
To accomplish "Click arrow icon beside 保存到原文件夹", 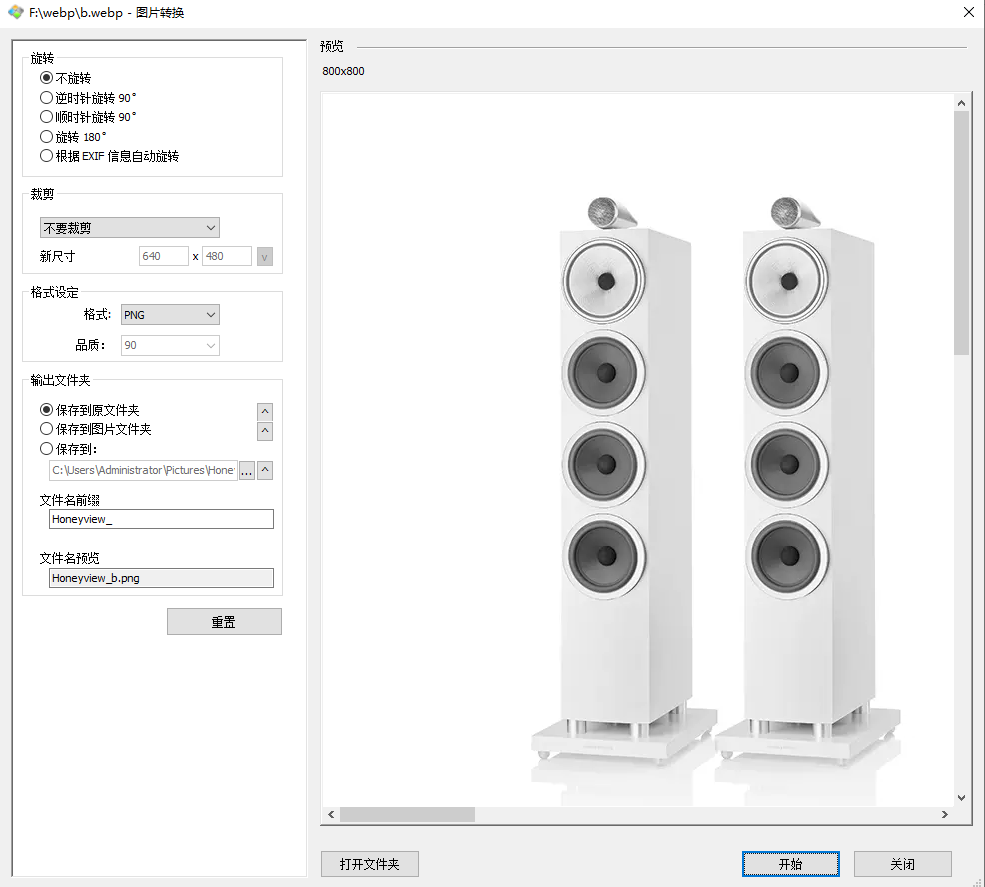I will tap(265, 411).
